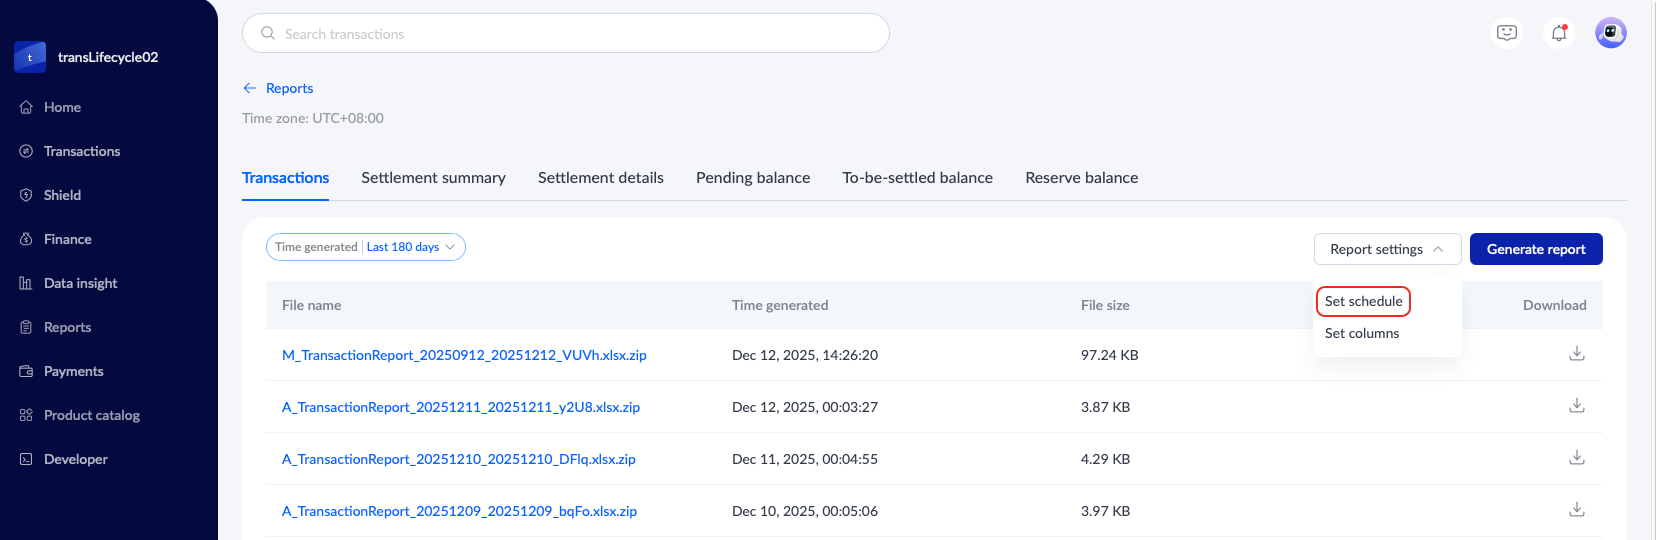Collapse the Report settings dropdown
Screen dimensions: 1656x540
1387,249
